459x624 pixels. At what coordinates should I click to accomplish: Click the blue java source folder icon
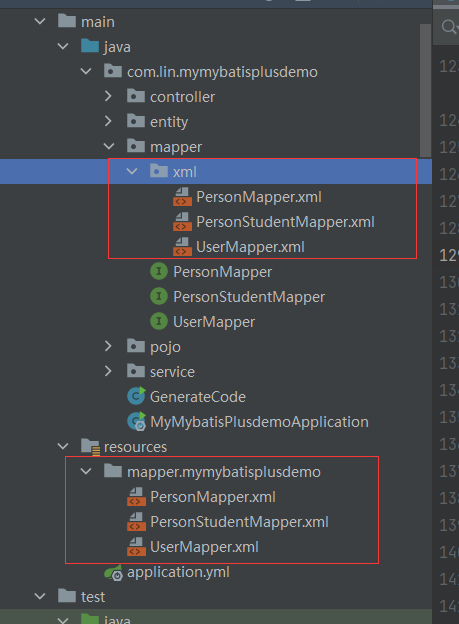point(90,46)
